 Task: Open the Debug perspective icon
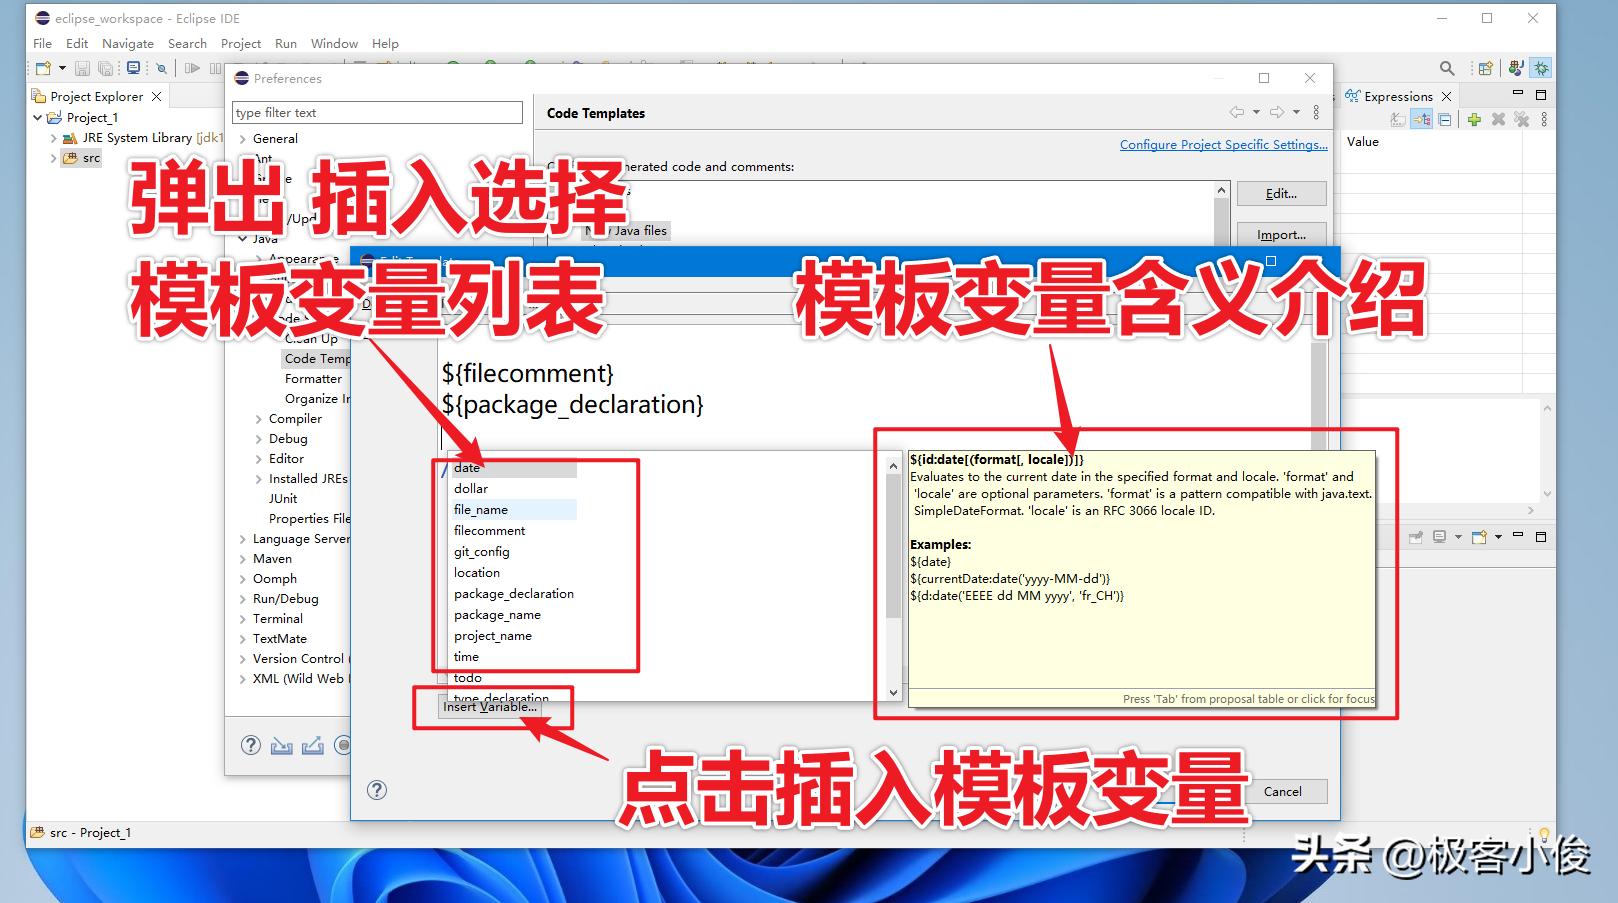(1542, 68)
